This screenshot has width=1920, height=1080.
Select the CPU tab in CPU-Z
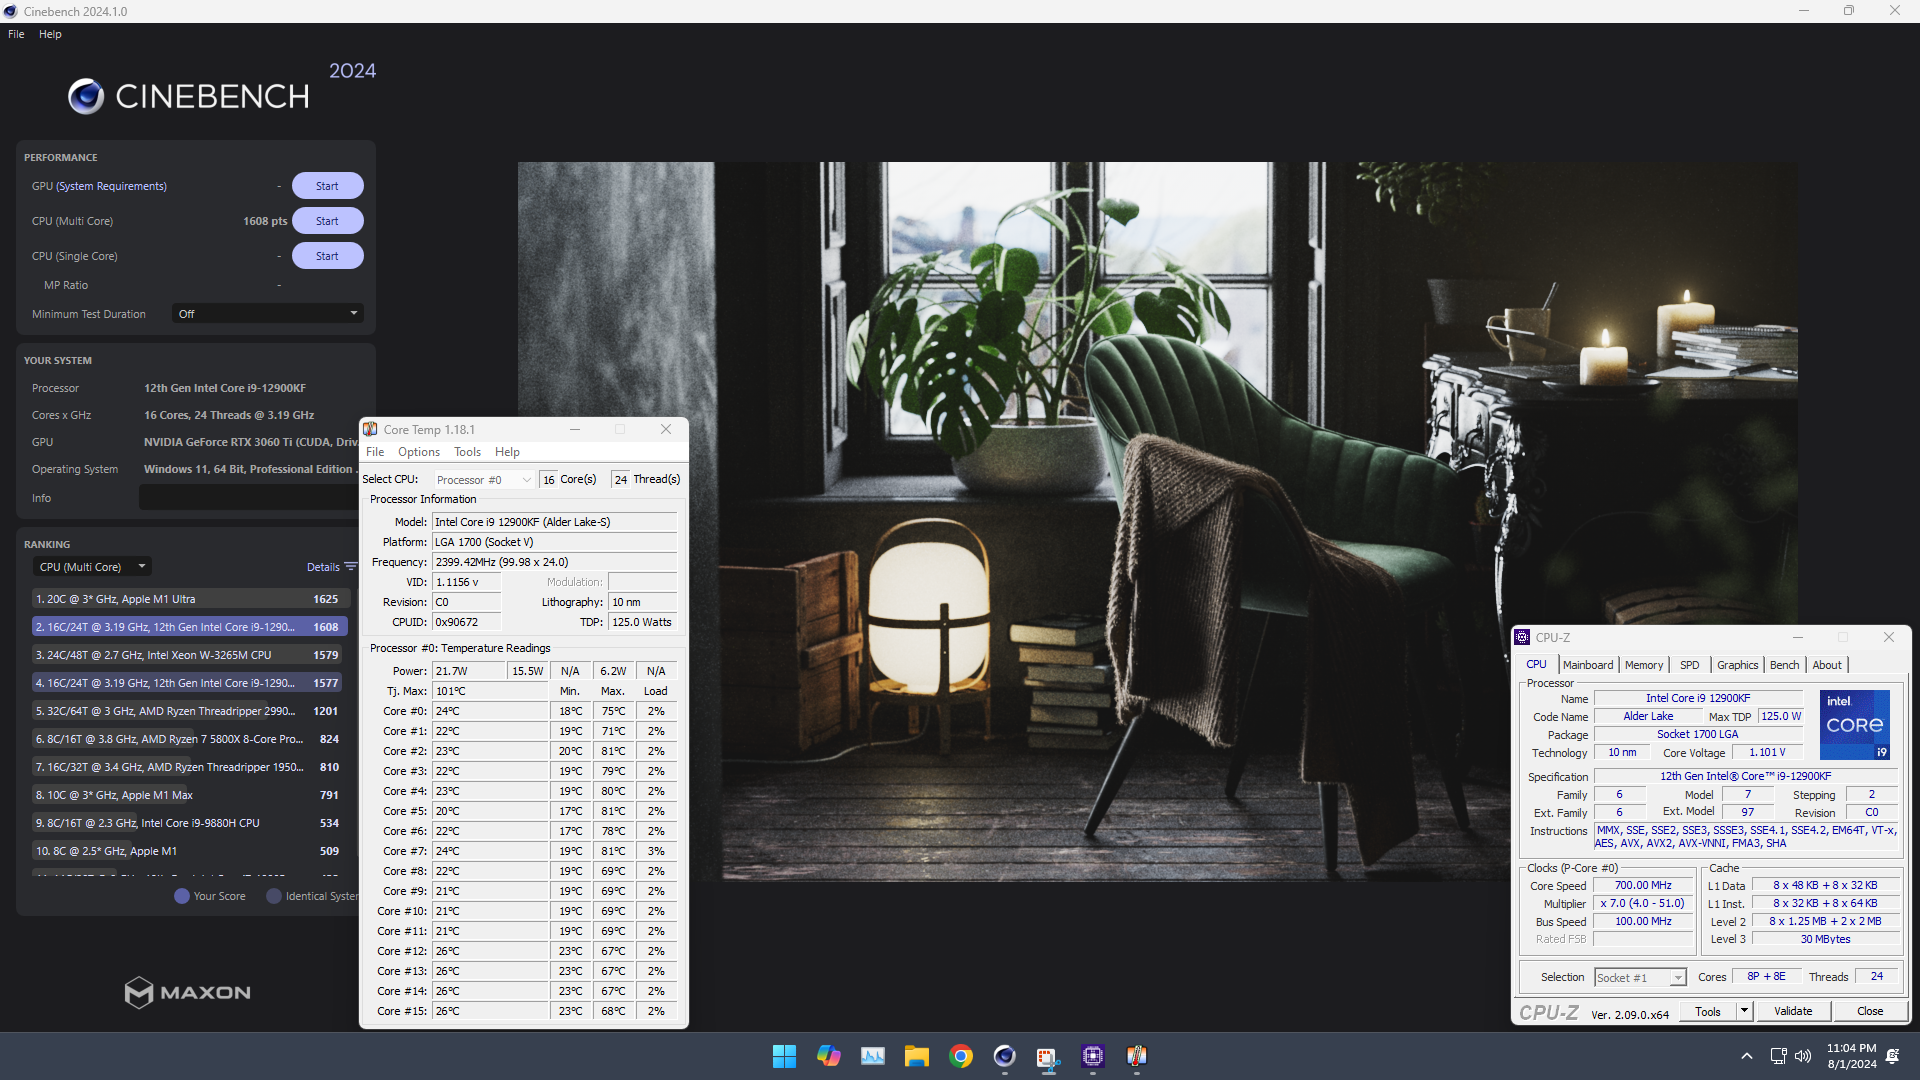click(1537, 664)
